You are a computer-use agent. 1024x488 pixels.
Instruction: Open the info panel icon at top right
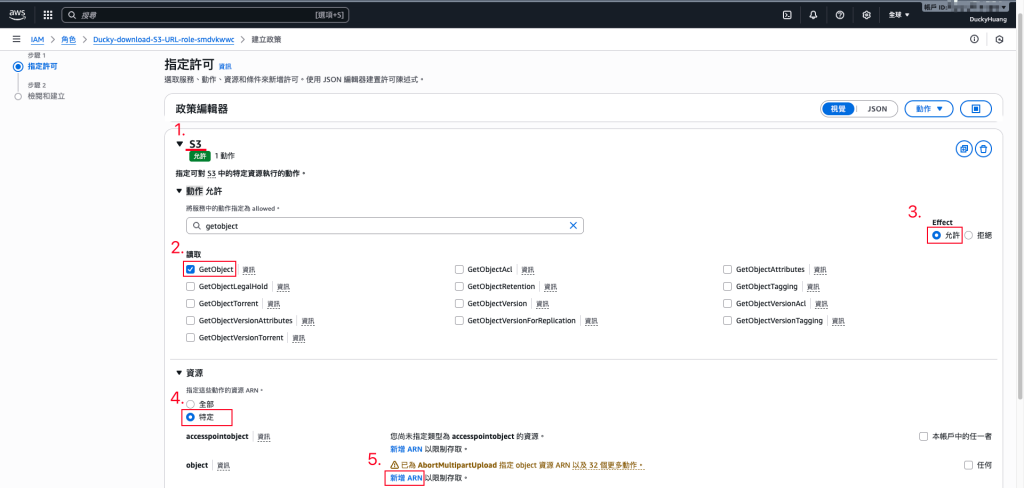click(974, 39)
